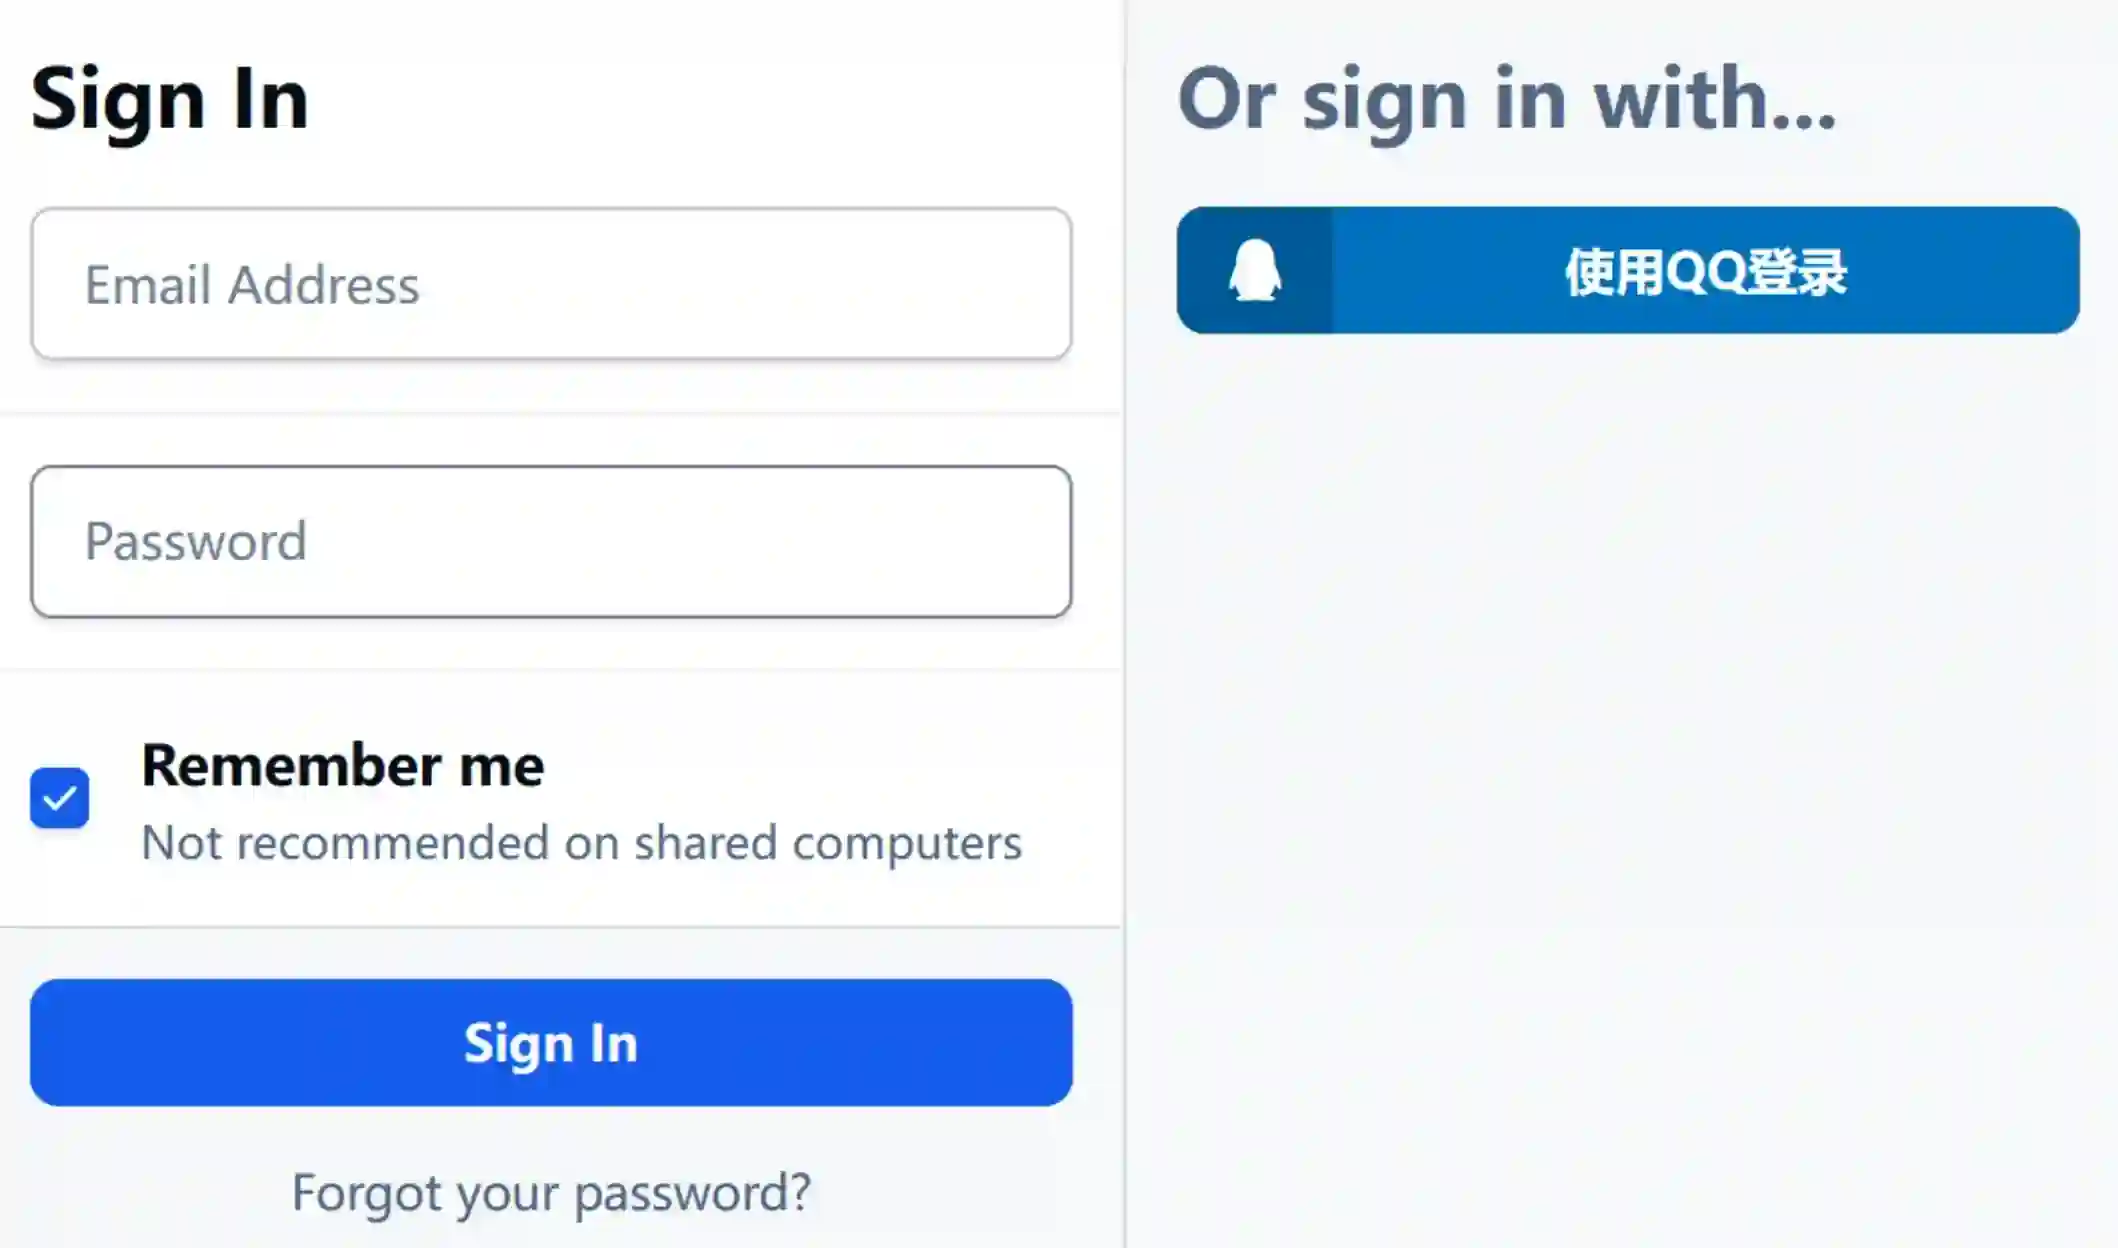The image size is (2118, 1248).
Task: Focus the Password input field
Action: point(551,541)
